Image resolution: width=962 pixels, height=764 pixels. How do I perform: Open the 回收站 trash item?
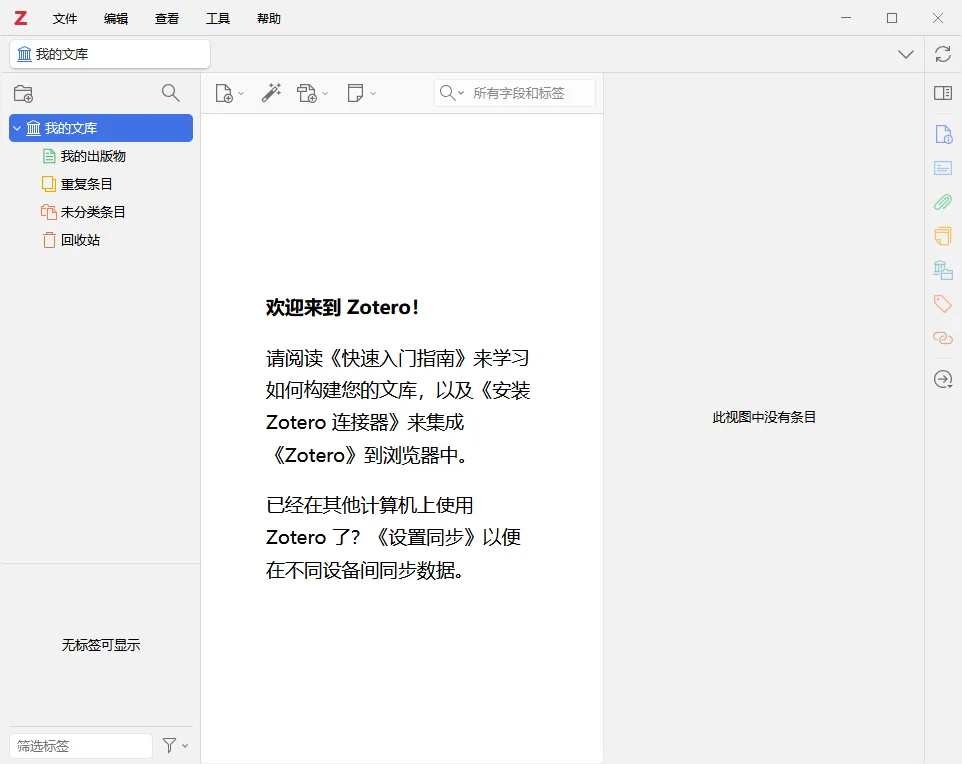click(x=80, y=240)
